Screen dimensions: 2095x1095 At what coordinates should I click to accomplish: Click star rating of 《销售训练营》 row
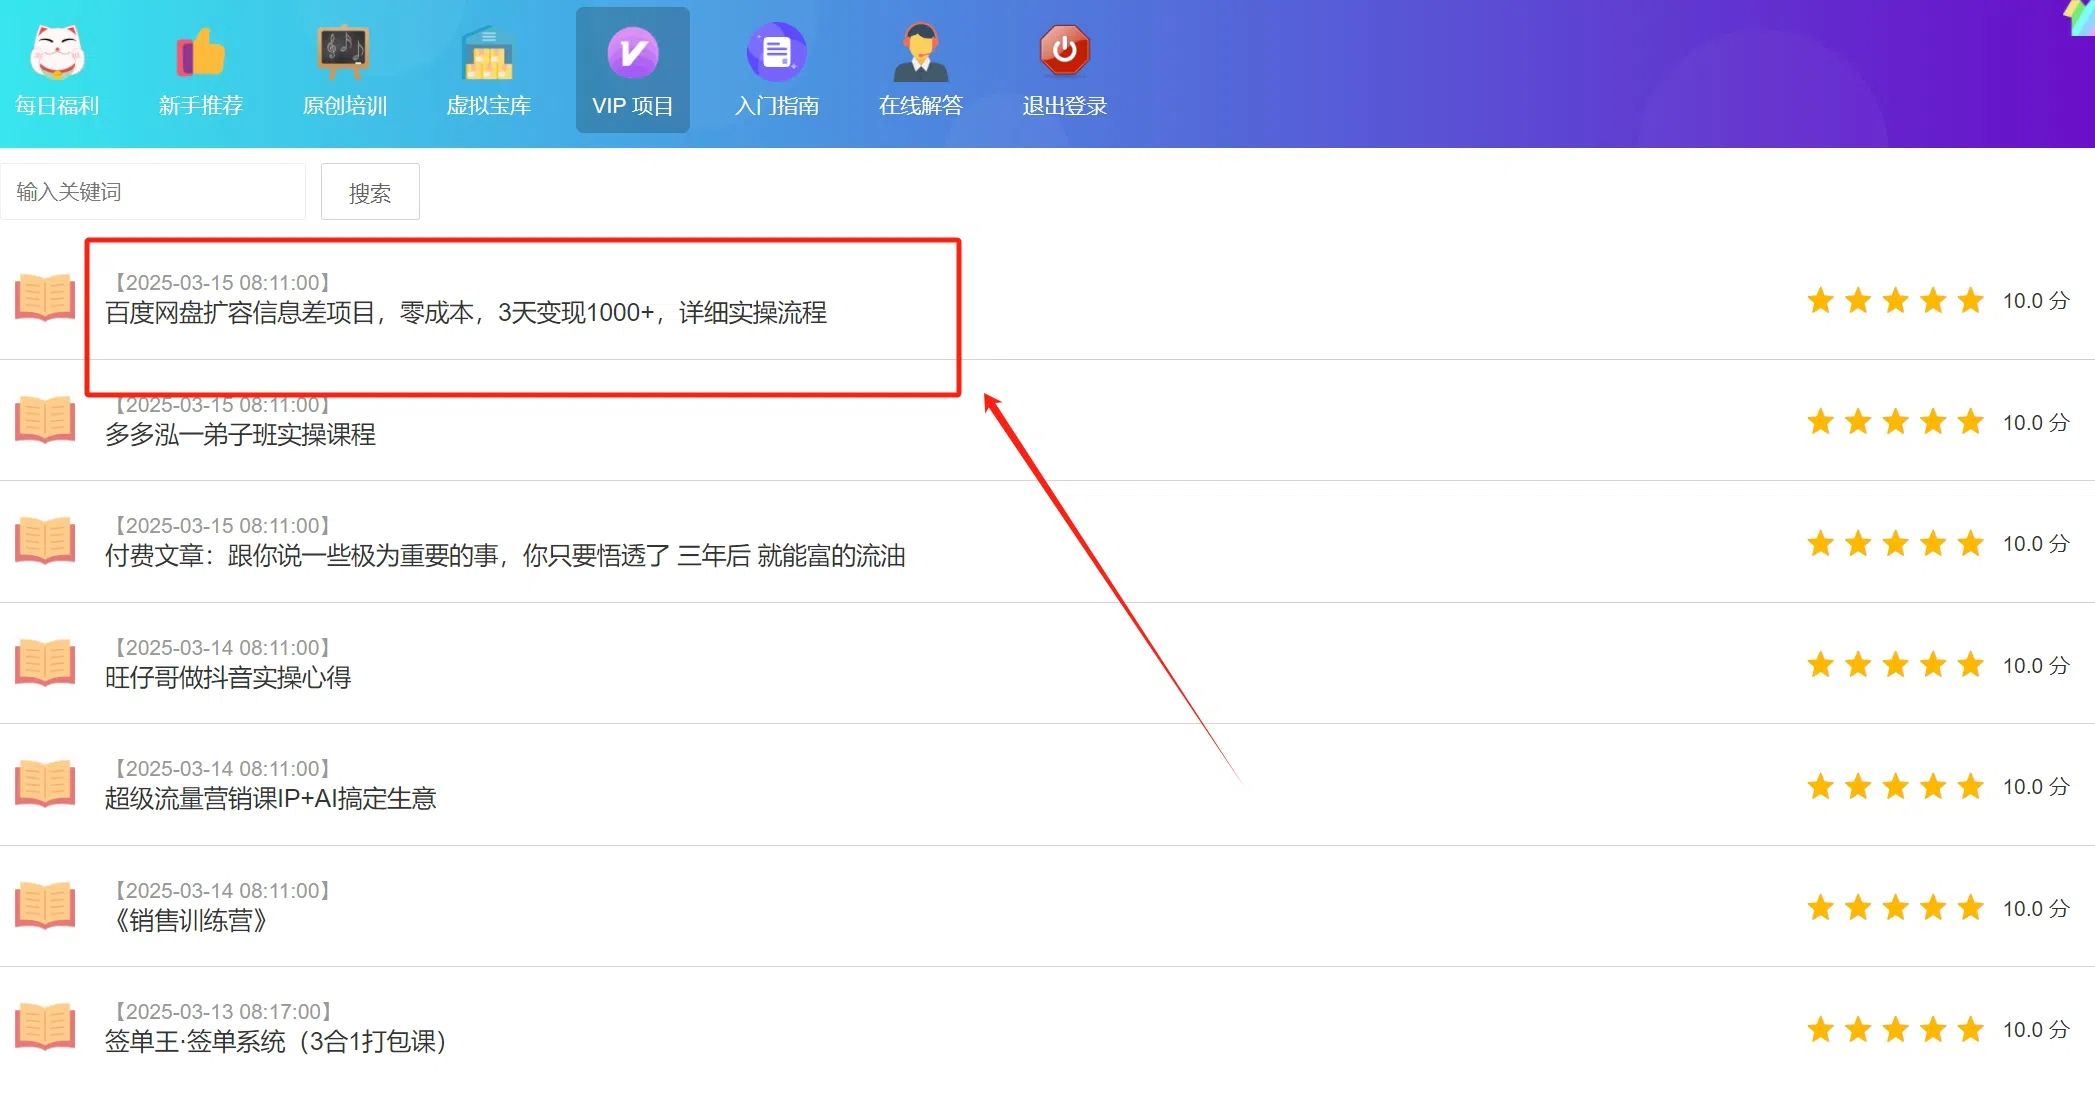(1895, 908)
